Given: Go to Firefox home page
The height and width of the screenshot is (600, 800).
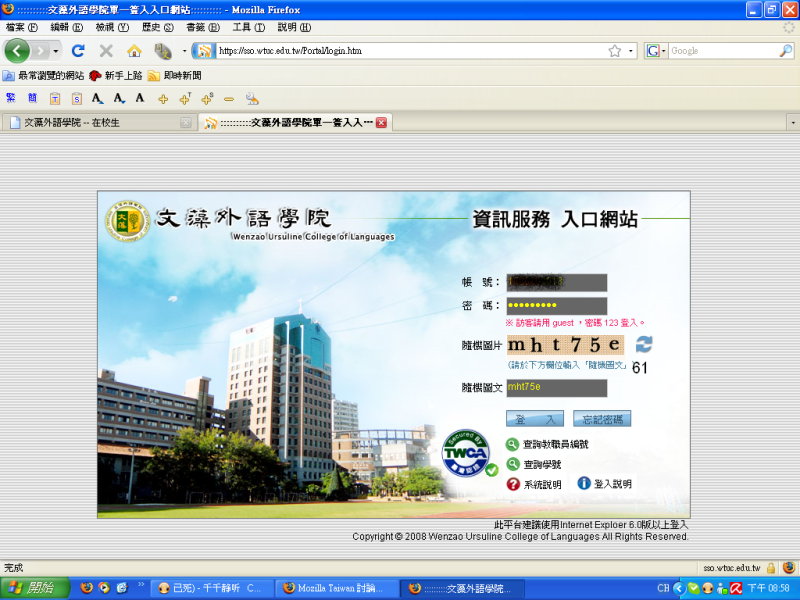Looking at the screenshot, I should (134, 50).
